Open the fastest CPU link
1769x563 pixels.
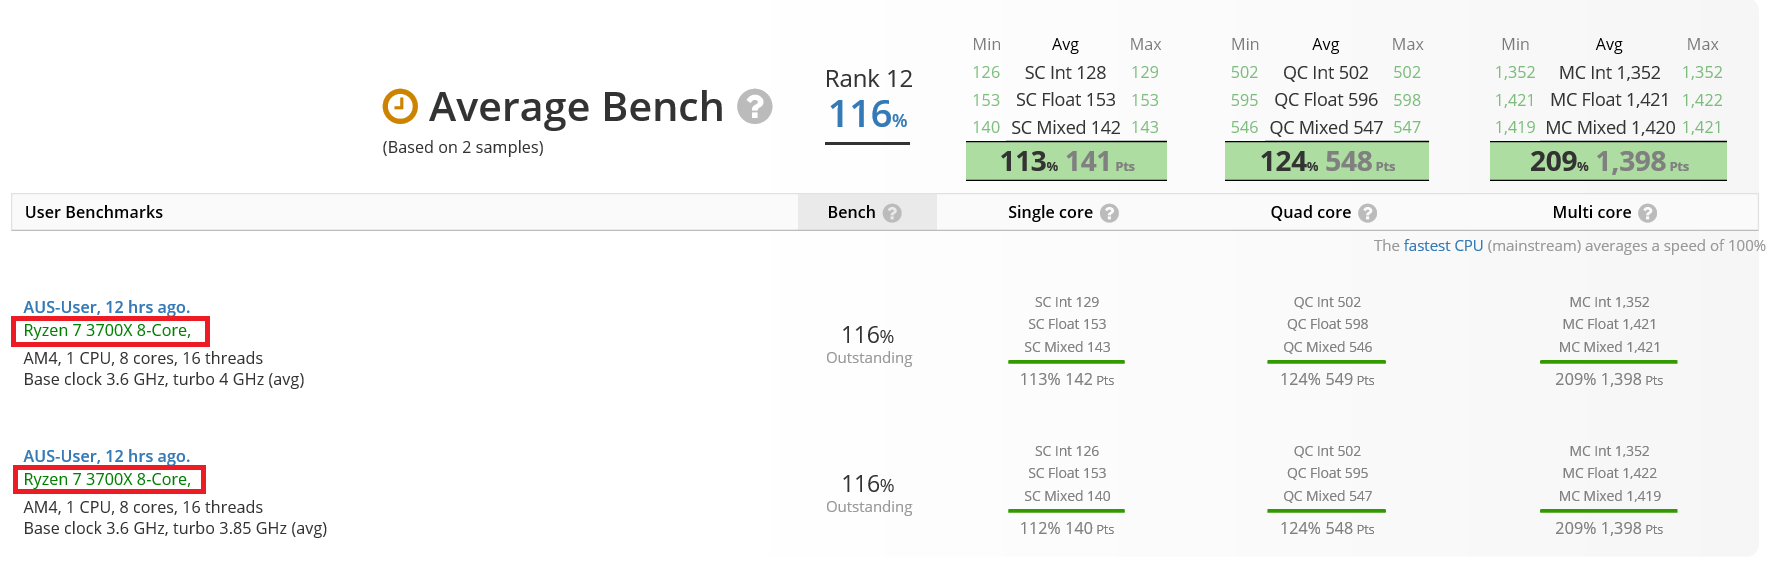click(x=1443, y=246)
